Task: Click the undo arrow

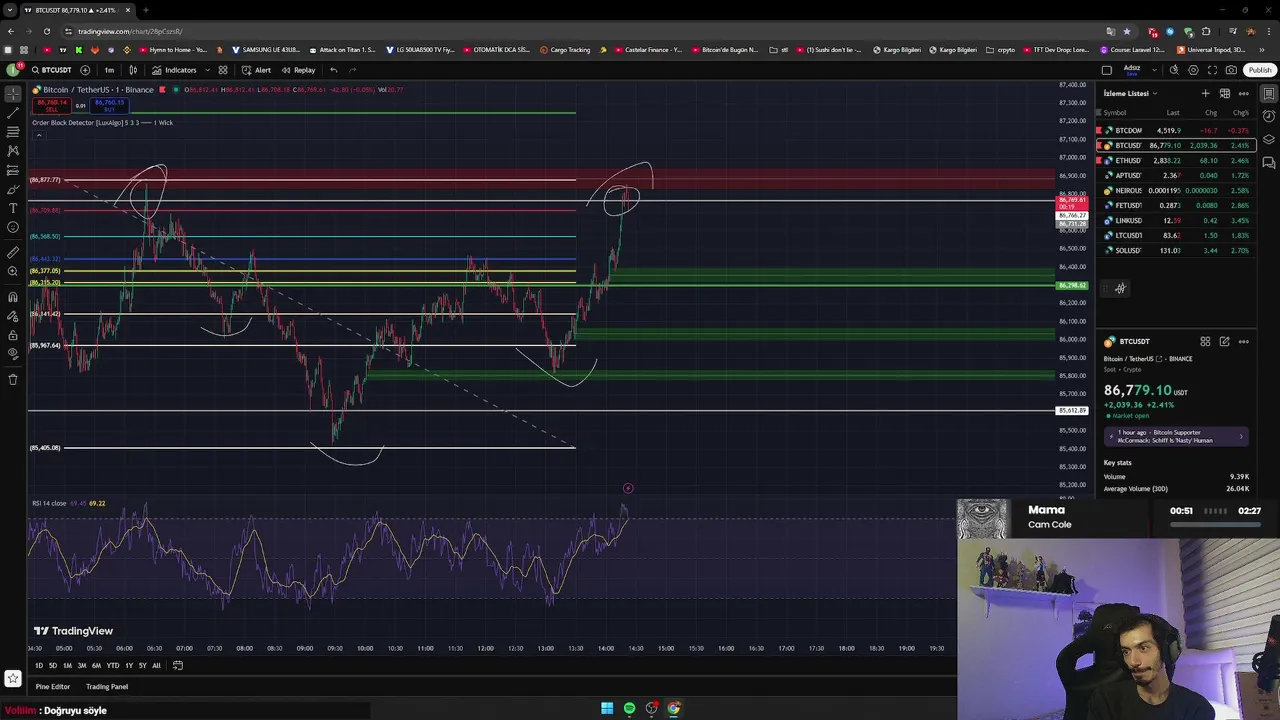Action: (333, 70)
